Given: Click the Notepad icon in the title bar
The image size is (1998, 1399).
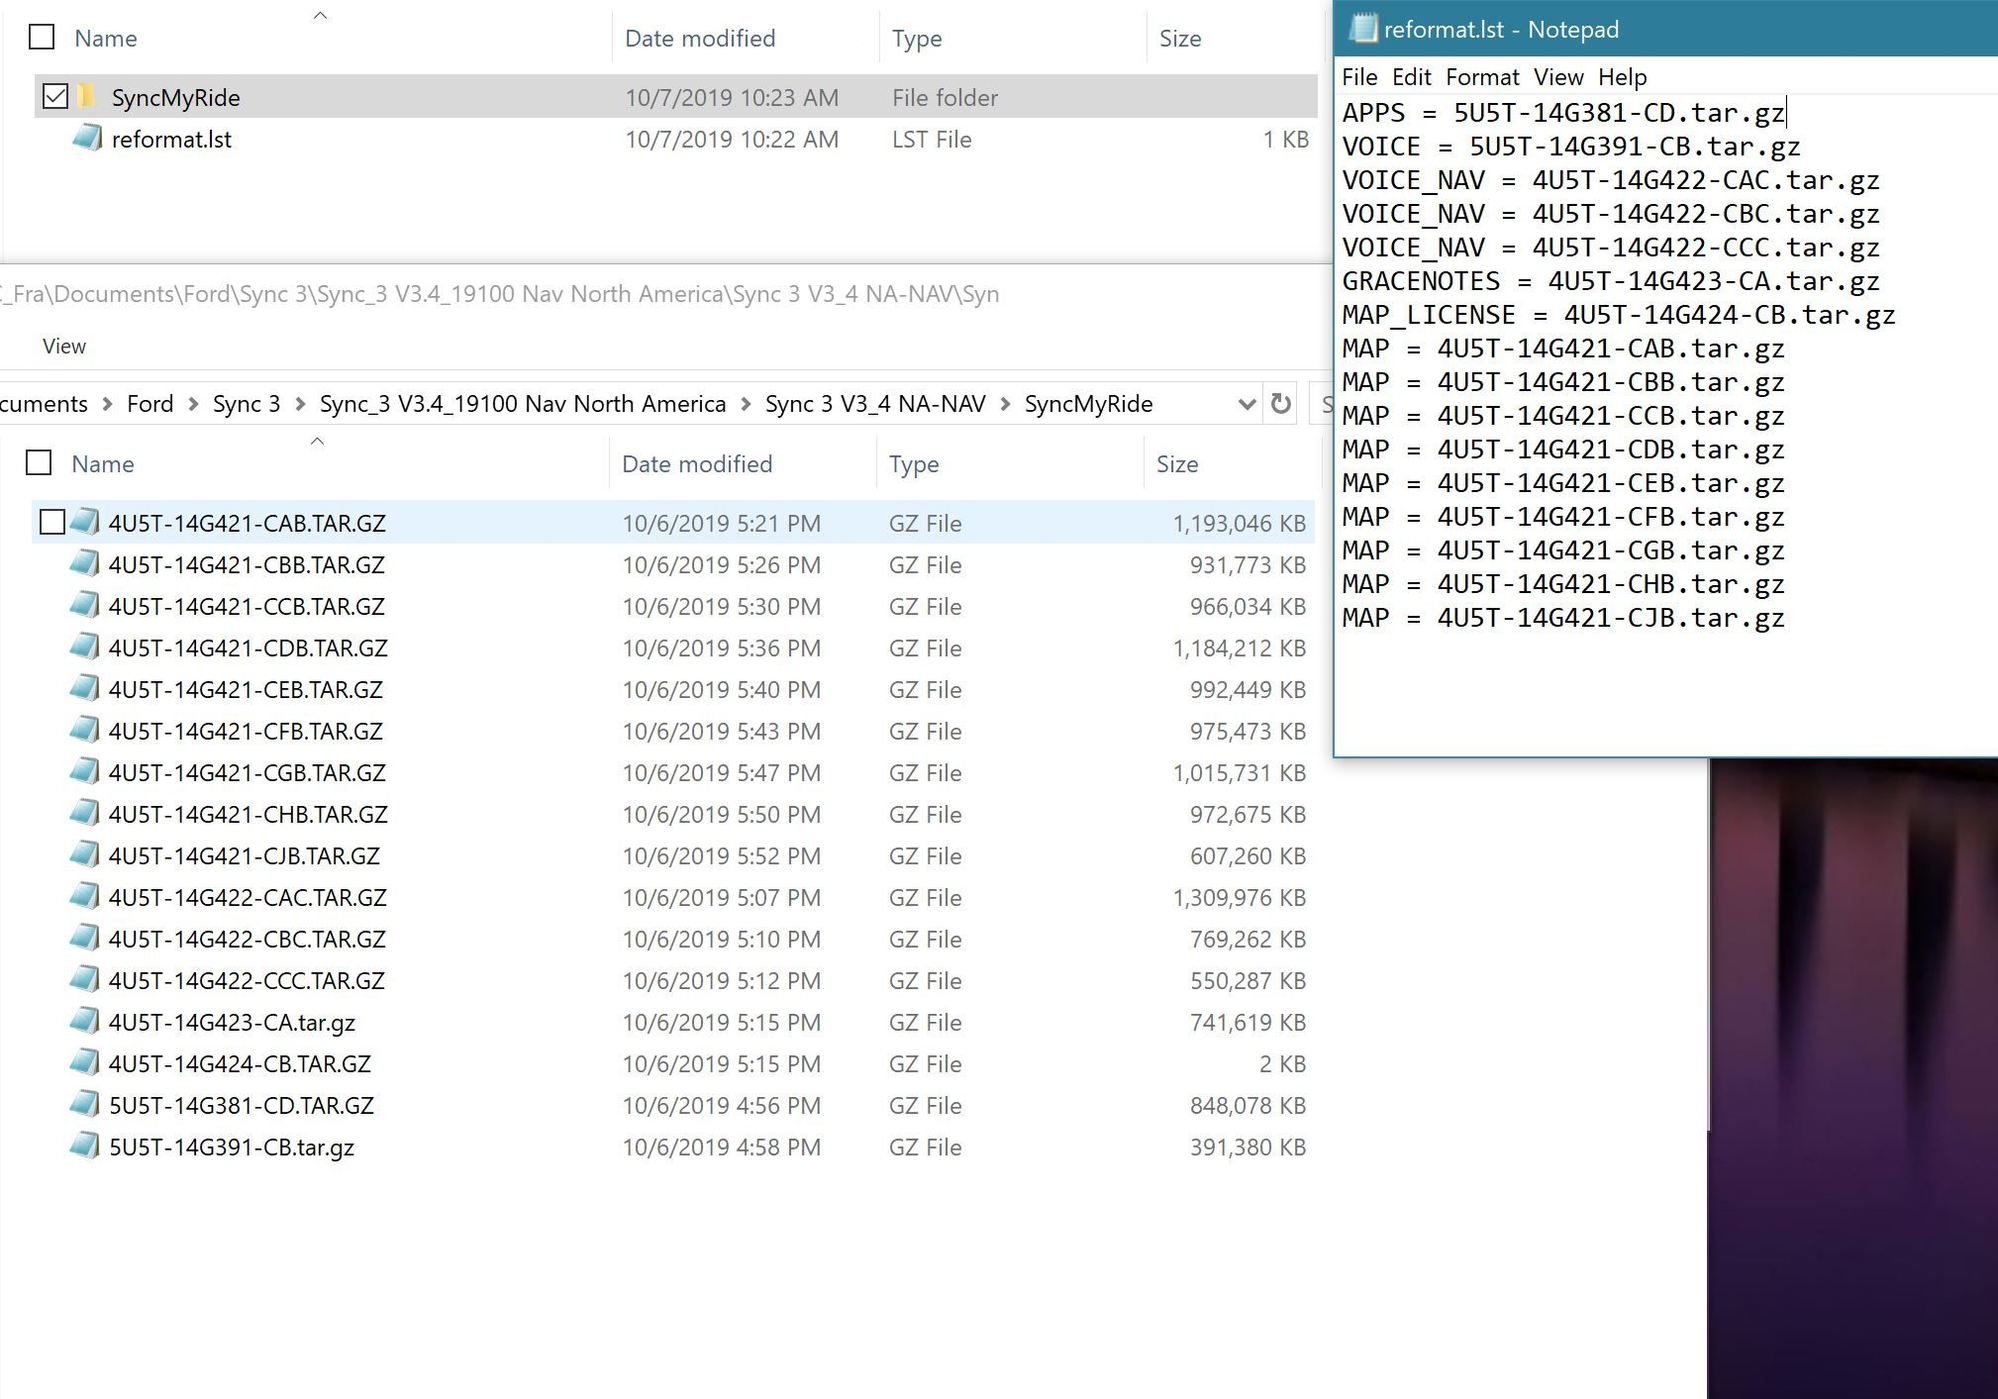Looking at the screenshot, I should click(x=1363, y=29).
